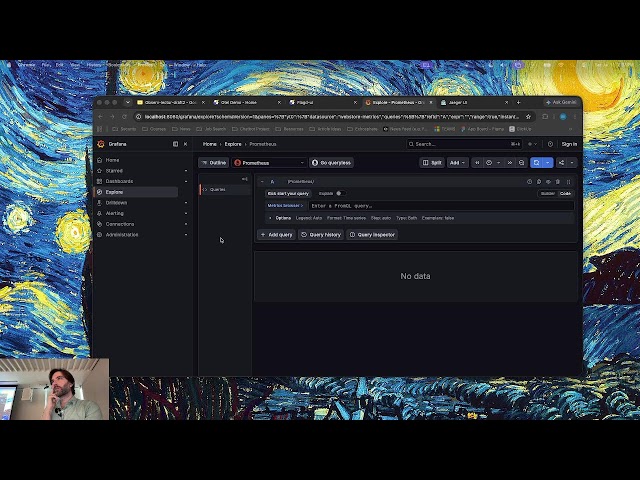The height and width of the screenshot is (480, 640).
Task: Open the Metrics browser
Action: pyautogui.click(x=285, y=206)
